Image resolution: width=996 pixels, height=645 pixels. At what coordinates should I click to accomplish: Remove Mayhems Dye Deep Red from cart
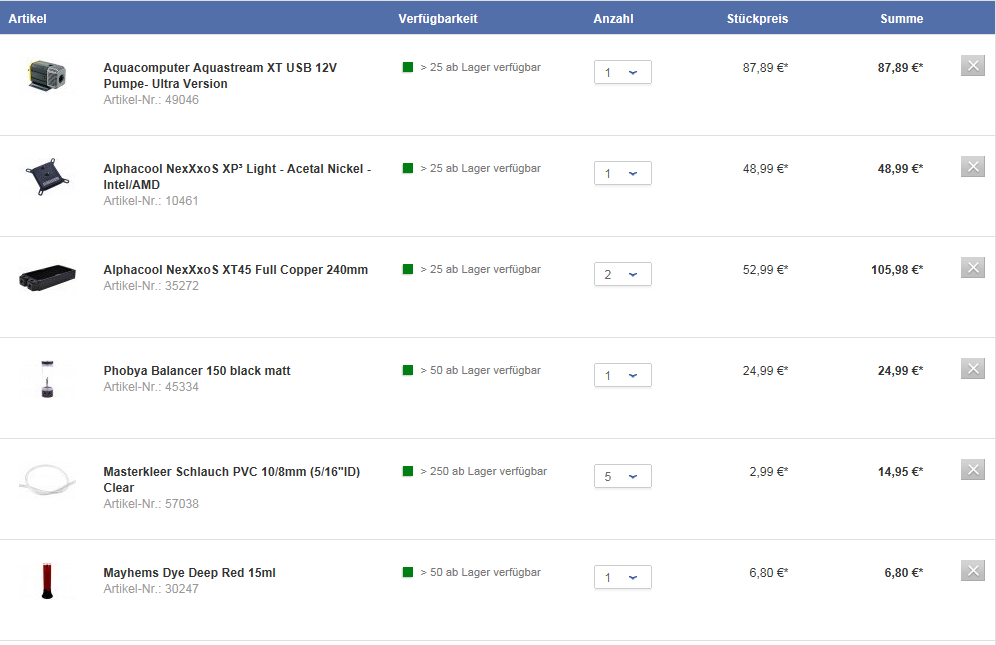(972, 571)
